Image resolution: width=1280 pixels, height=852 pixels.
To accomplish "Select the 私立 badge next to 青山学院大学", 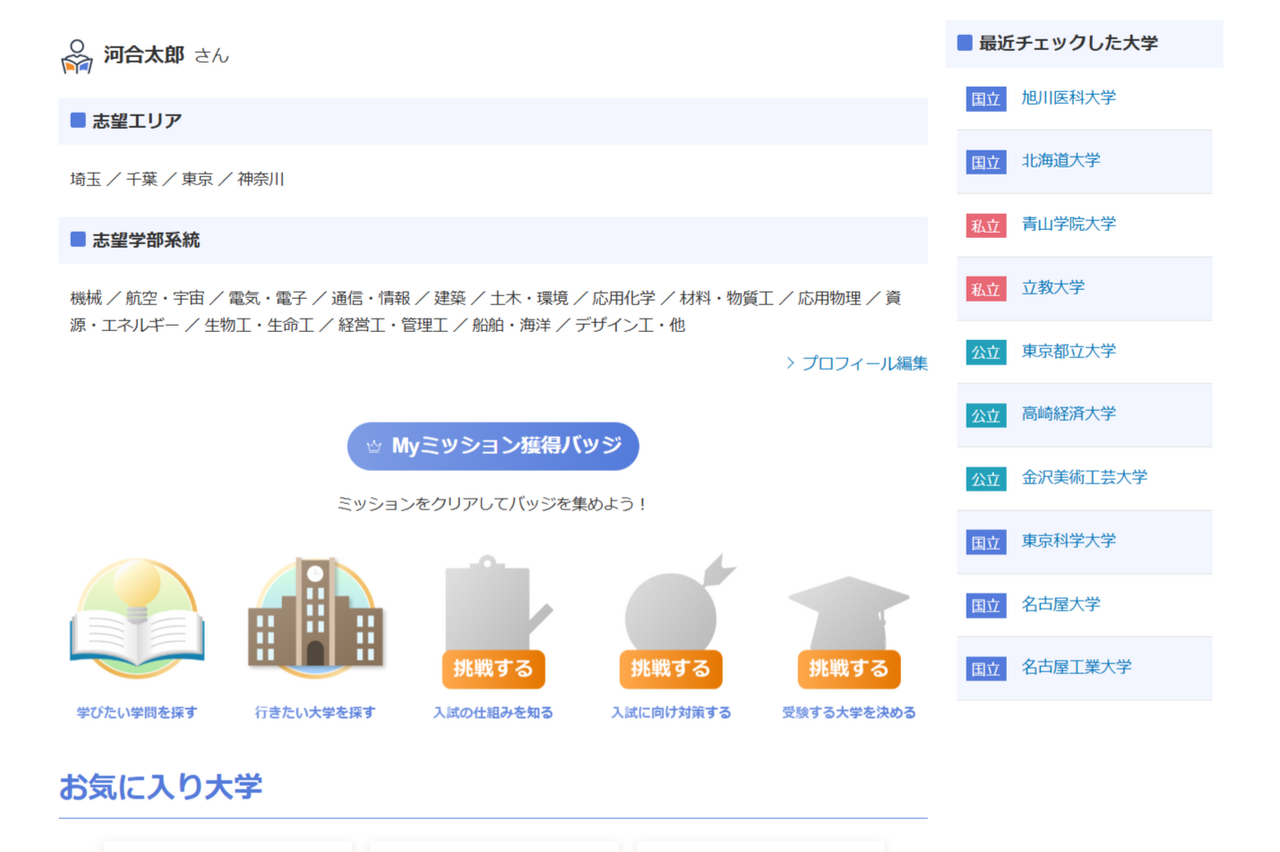I will point(985,225).
